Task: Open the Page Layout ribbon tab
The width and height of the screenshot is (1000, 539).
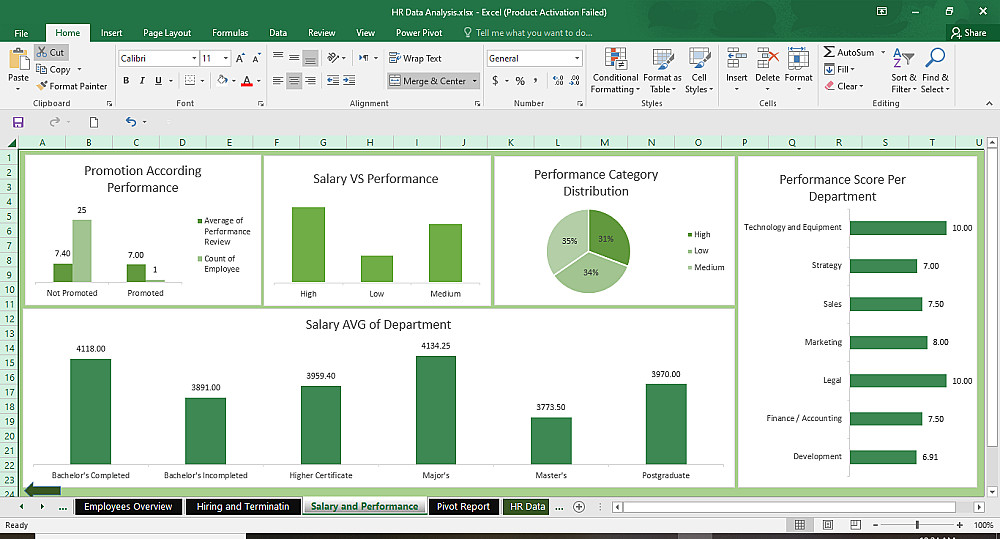Action: [166, 33]
